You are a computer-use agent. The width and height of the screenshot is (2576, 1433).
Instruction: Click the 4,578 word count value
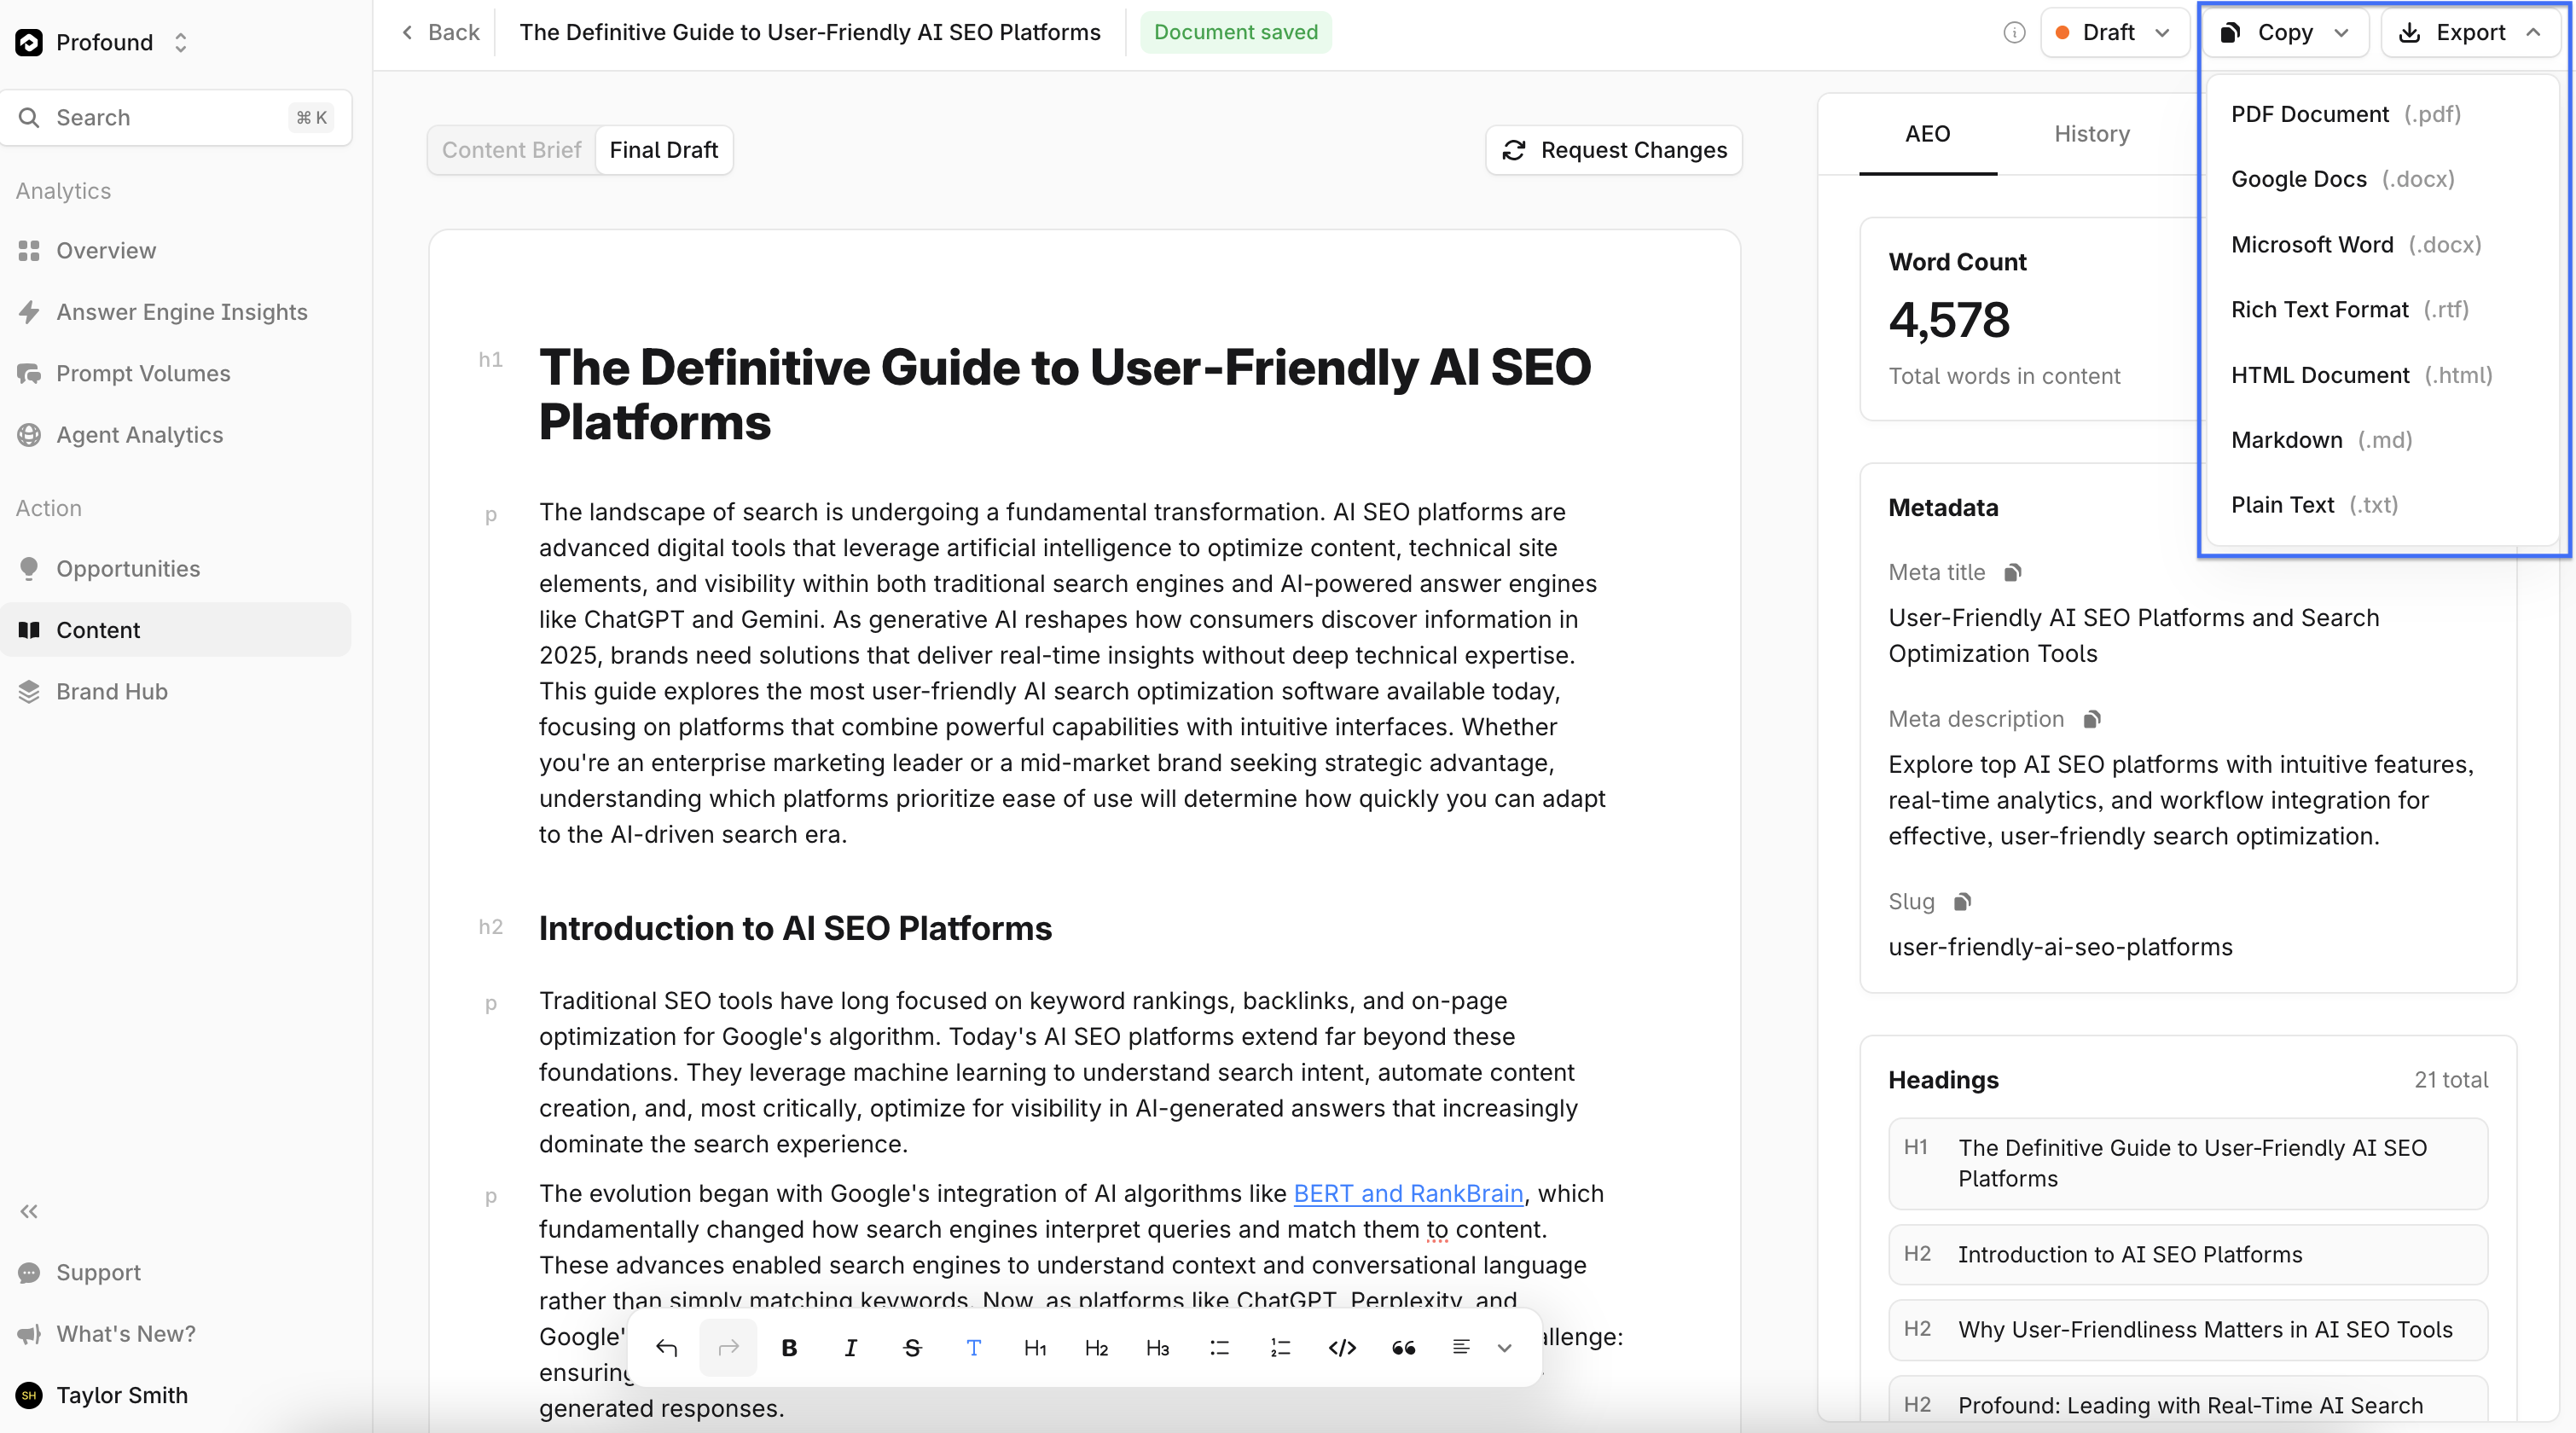click(1949, 320)
